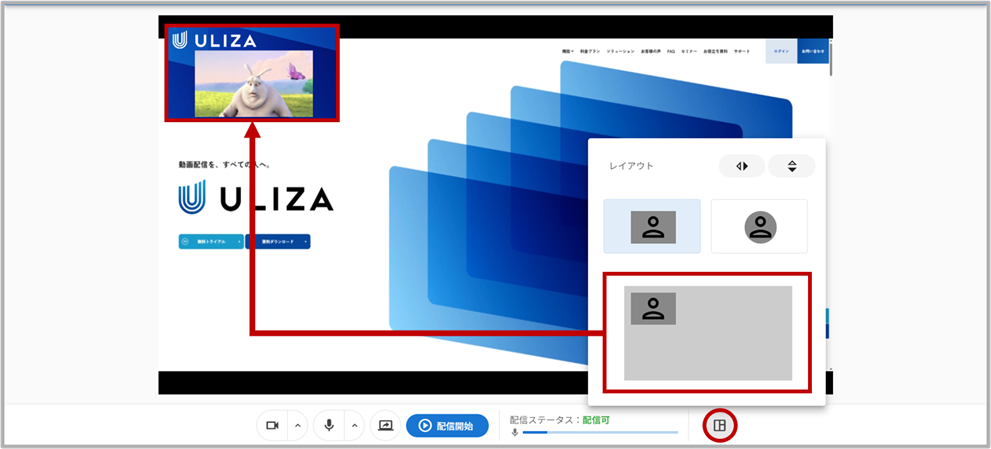Click the ログイン button in preview
Image resolution: width=991 pixels, height=449 pixels.
tap(781, 51)
